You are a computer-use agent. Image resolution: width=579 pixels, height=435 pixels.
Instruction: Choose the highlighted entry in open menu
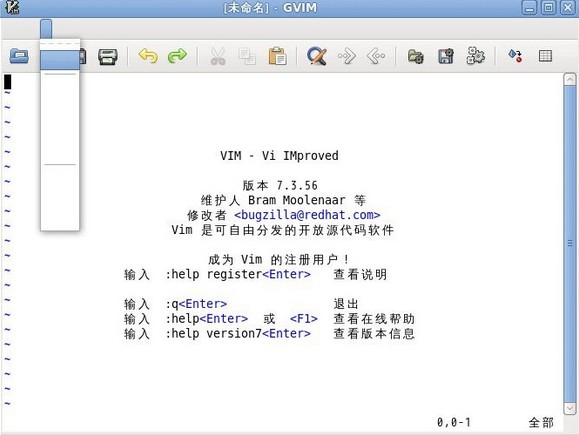60,60
